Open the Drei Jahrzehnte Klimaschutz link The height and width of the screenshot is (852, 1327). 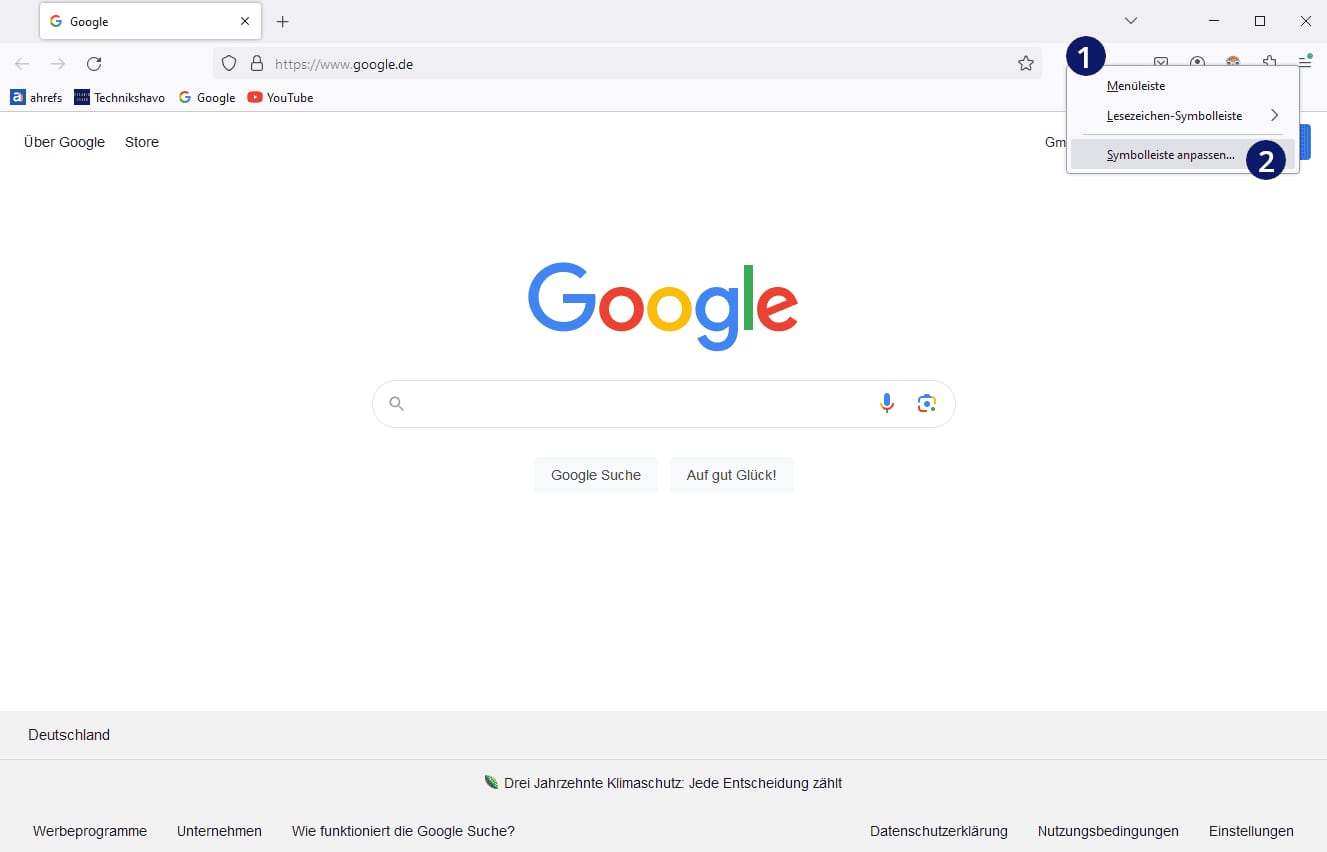(673, 783)
